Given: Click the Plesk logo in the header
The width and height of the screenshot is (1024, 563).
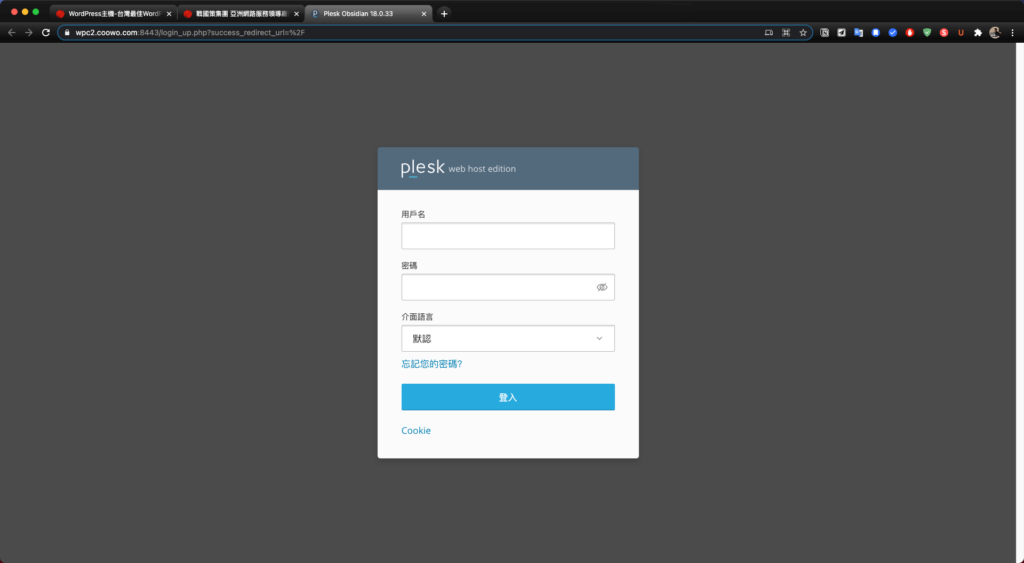Looking at the screenshot, I should point(423,168).
